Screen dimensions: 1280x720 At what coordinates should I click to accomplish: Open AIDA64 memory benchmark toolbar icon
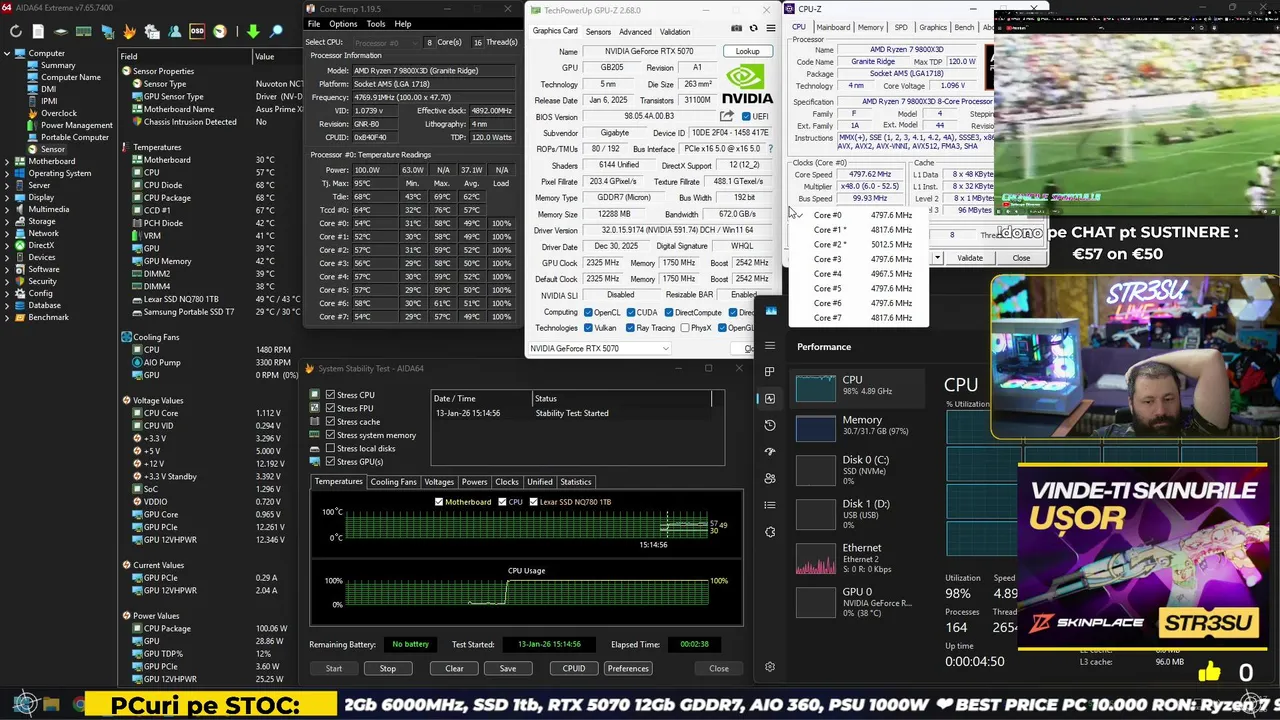point(84,31)
